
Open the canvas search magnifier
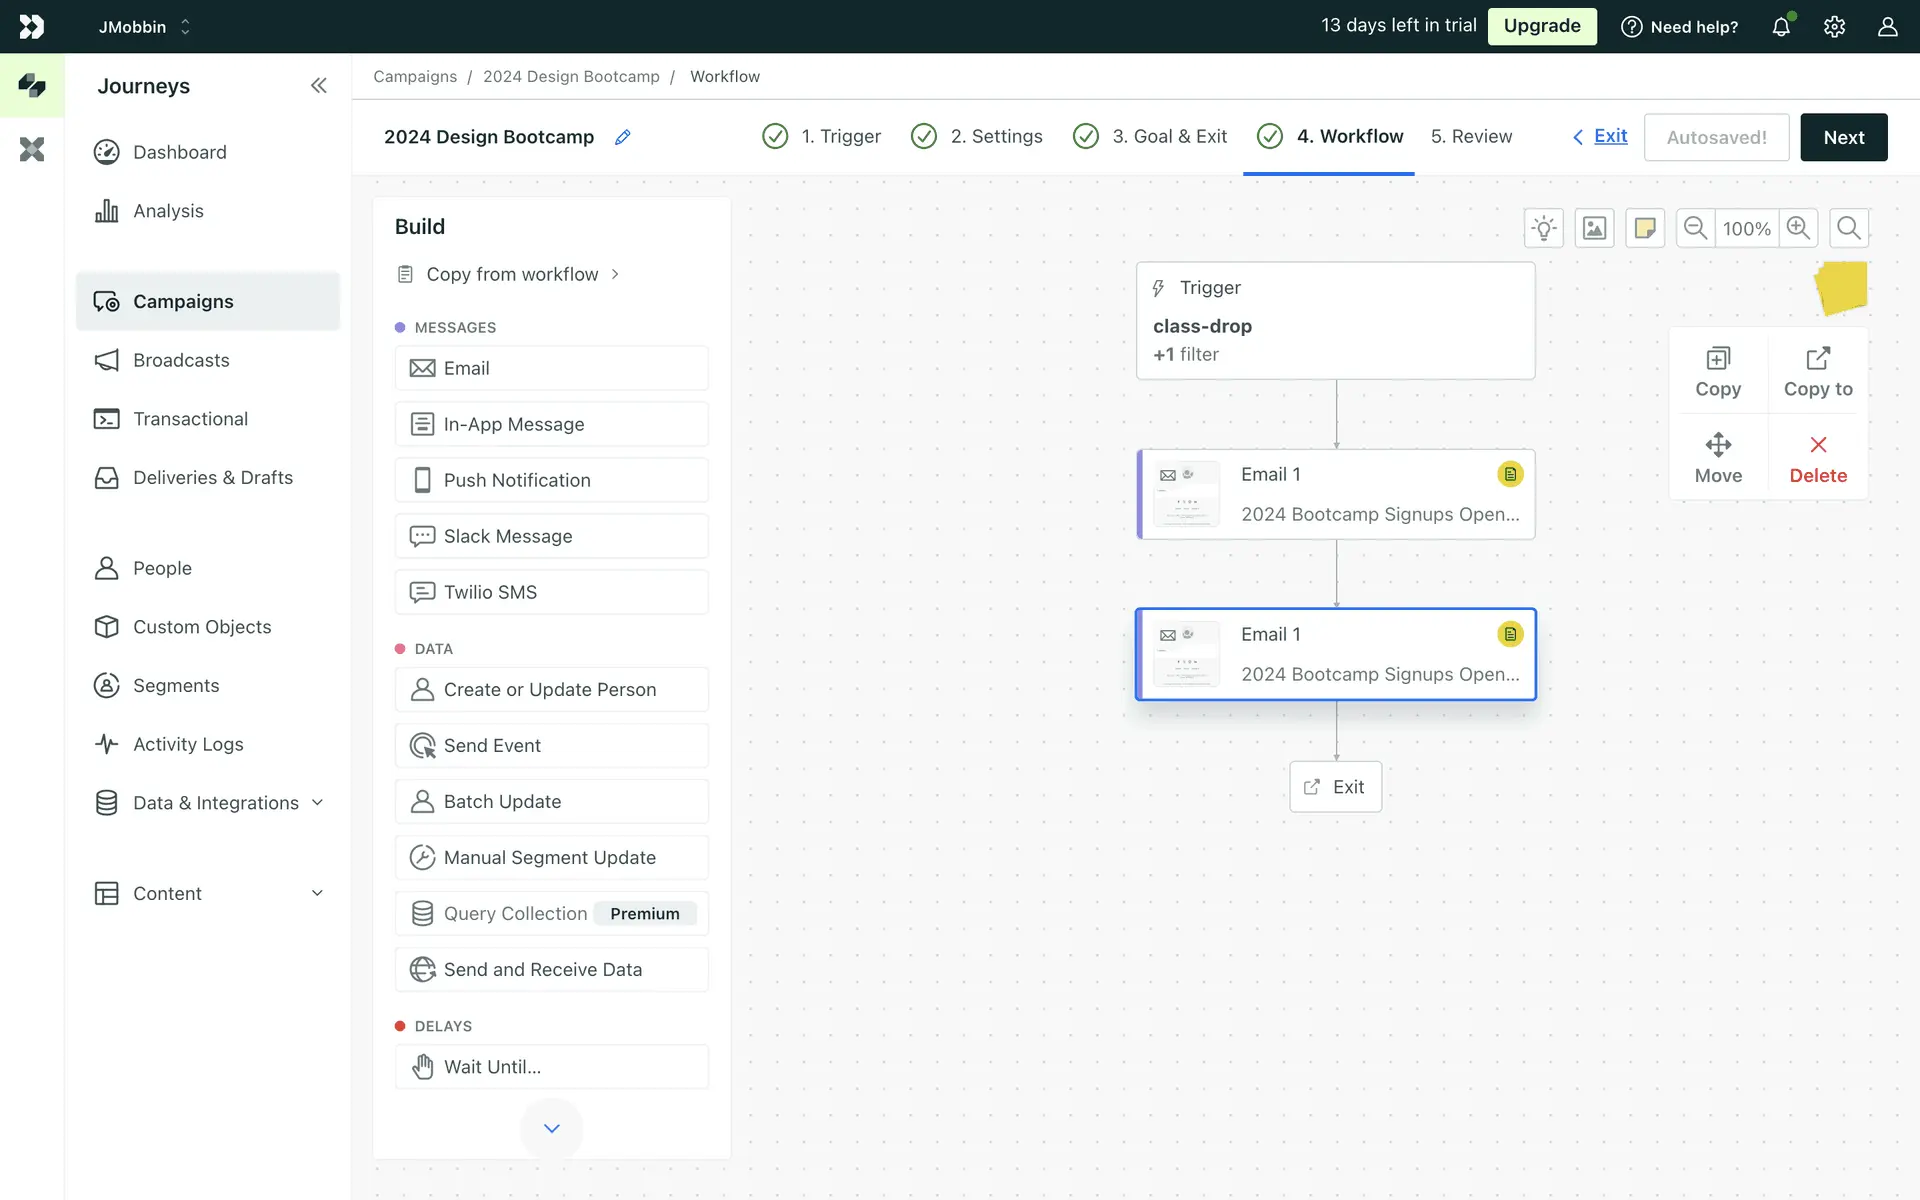[x=1849, y=228]
